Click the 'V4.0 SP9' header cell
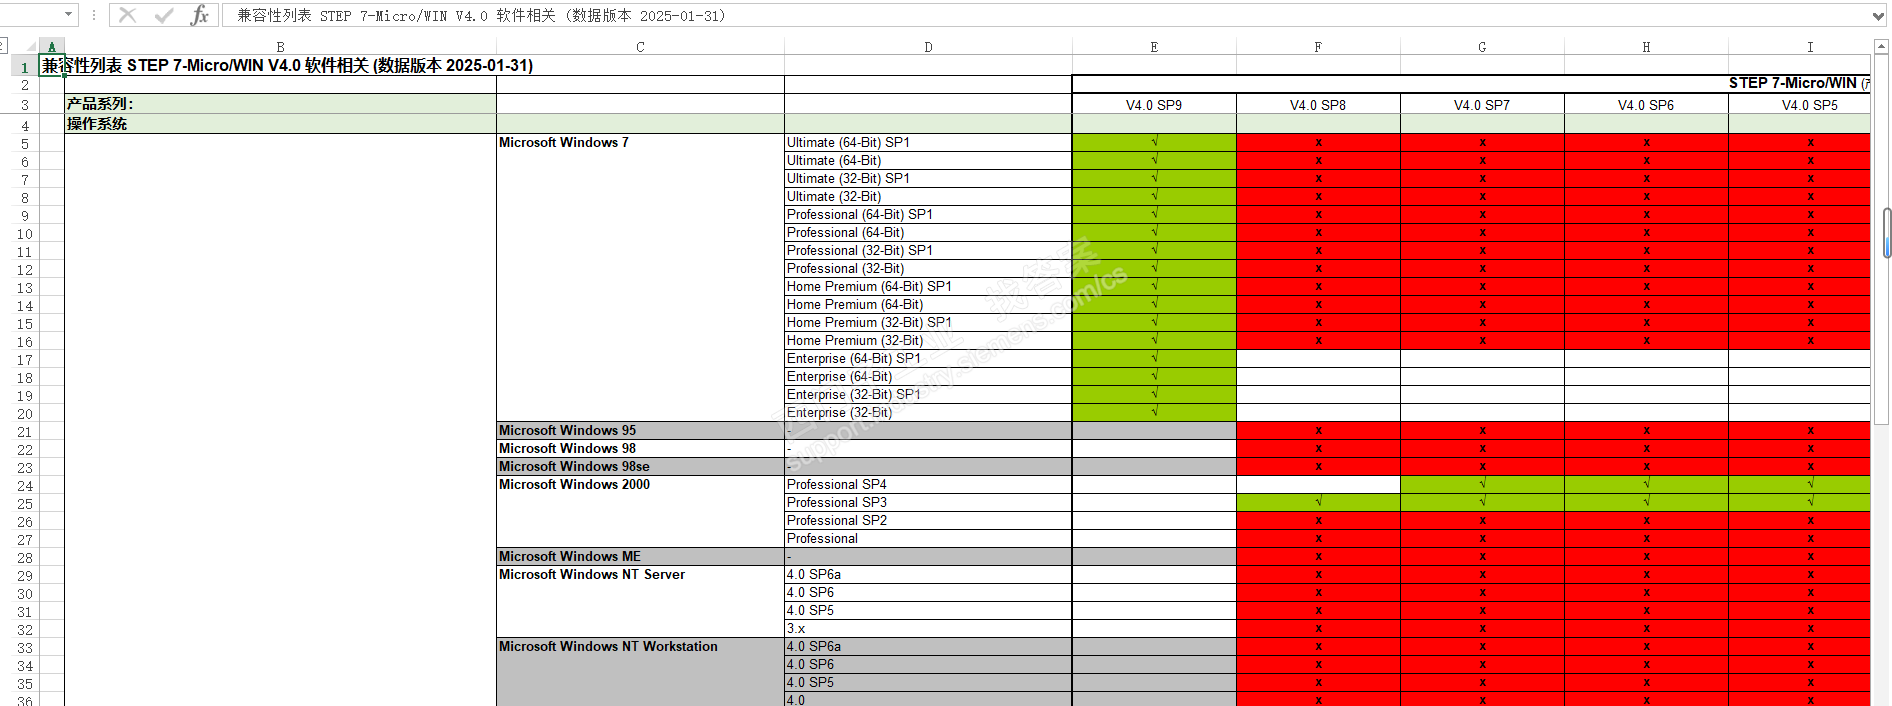Image resolution: width=1892 pixels, height=706 pixels. click(x=1154, y=105)
